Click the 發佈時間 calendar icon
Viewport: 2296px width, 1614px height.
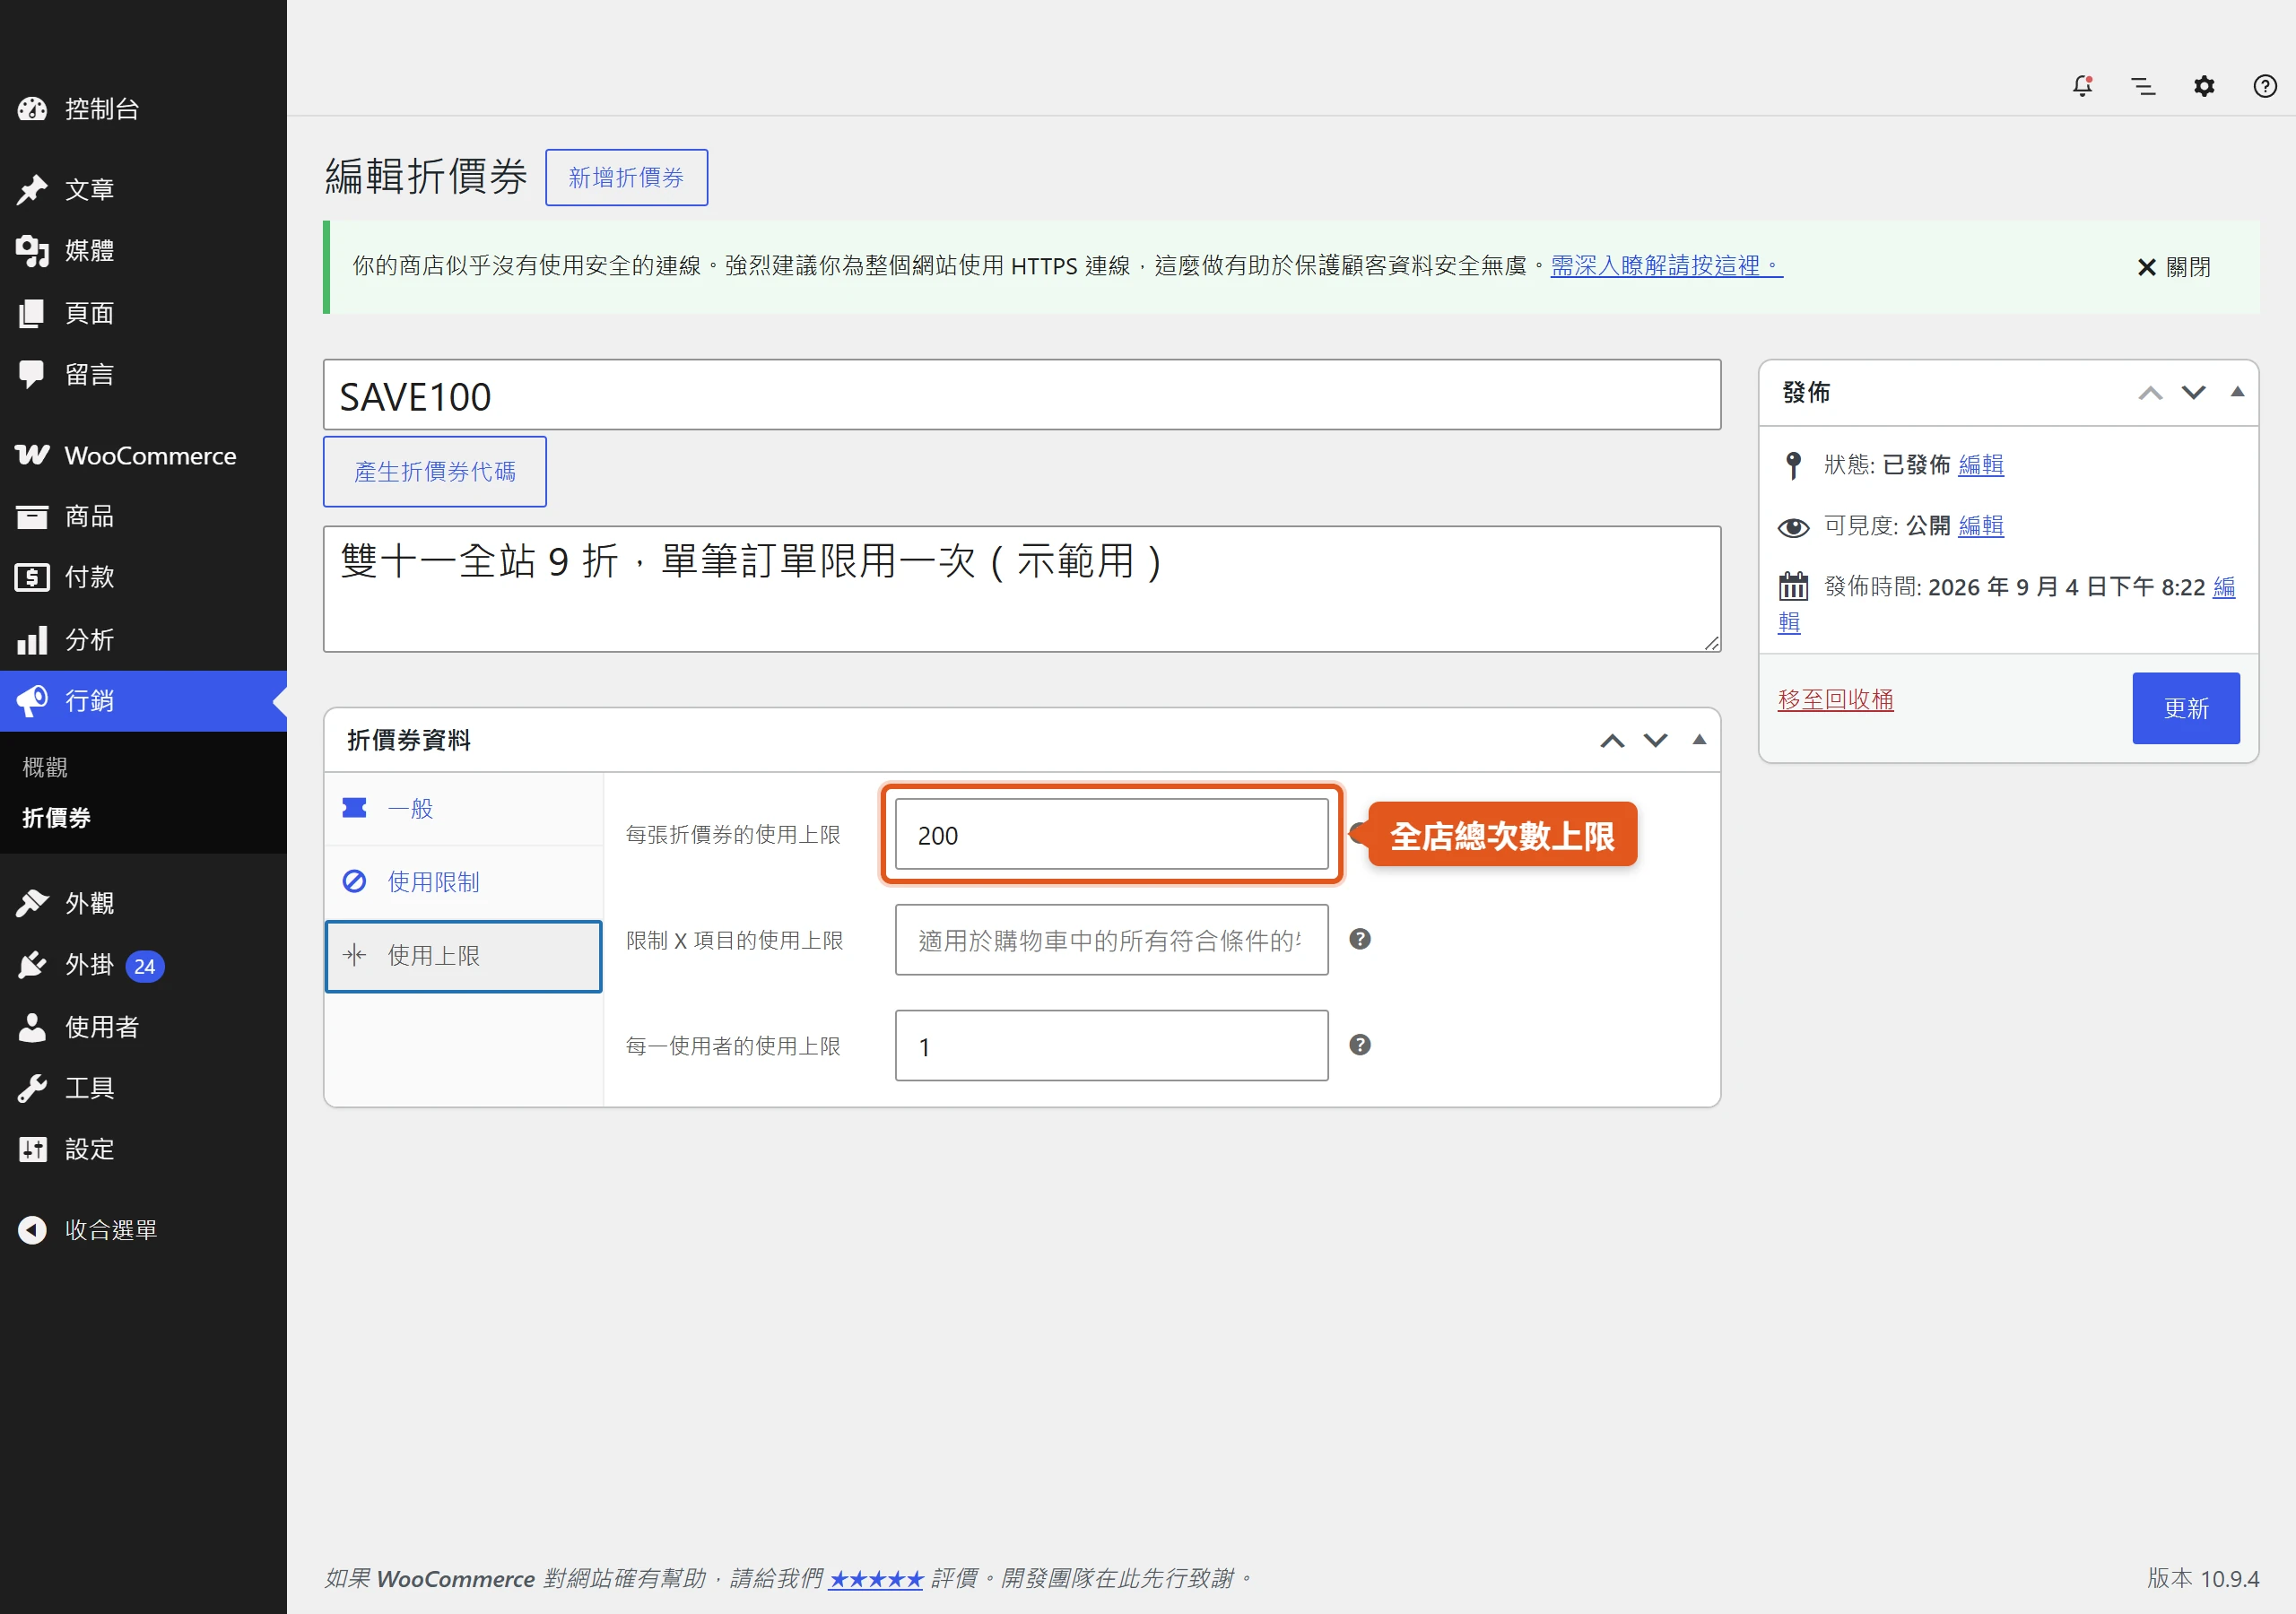click(x=1793, y=586)
